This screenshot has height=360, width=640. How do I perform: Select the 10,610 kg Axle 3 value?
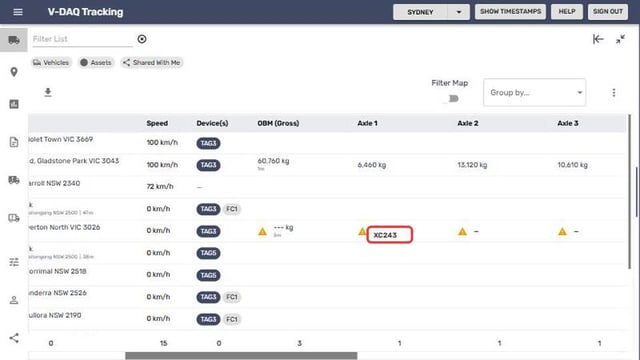572,165
